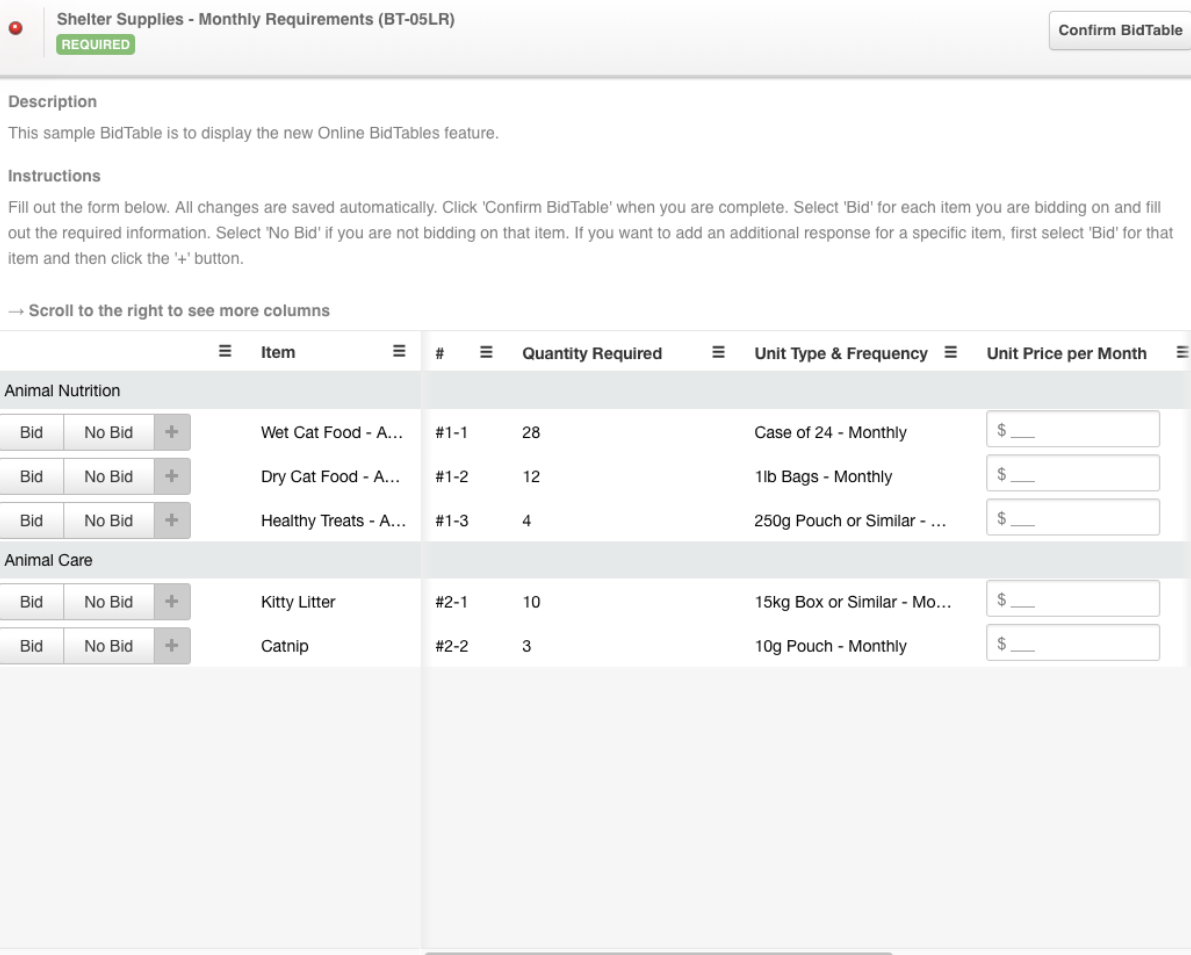Click the horizontal scrollbar at table bottom
The image size is (1191, 955).
[x=658, y=953]
